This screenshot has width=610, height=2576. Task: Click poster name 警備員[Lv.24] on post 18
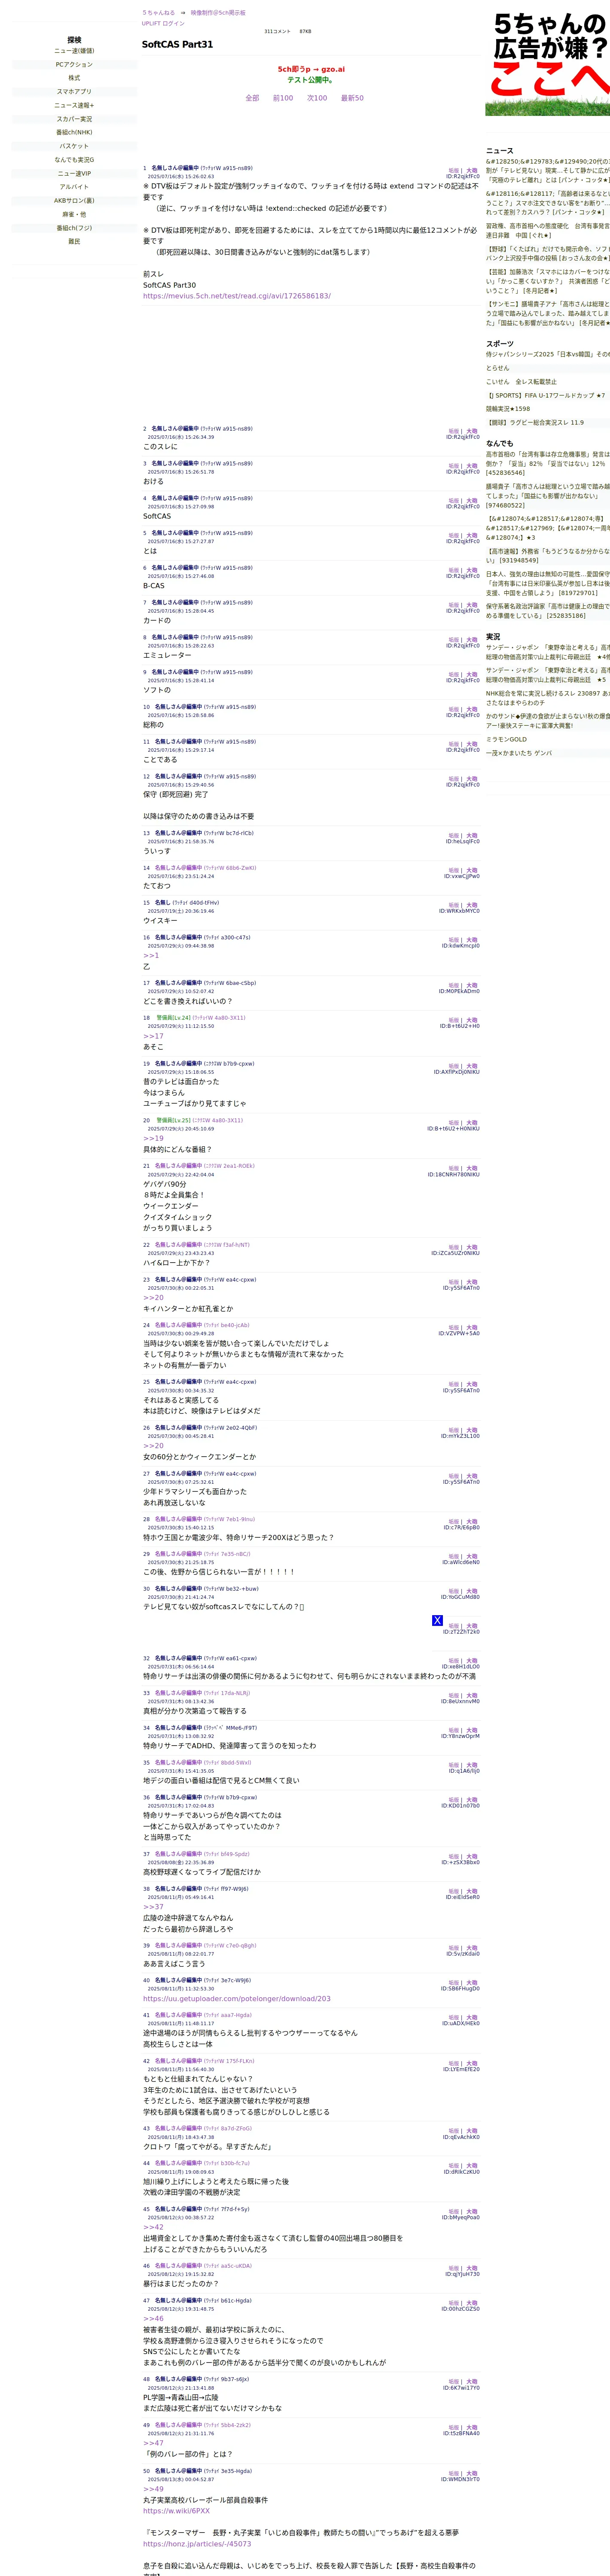click(173, 1018)
